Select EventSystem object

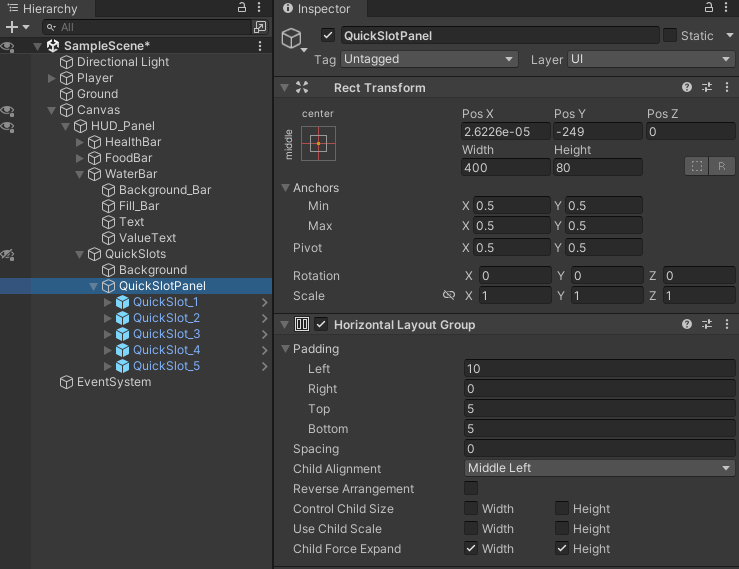click(x=114, y=382)
